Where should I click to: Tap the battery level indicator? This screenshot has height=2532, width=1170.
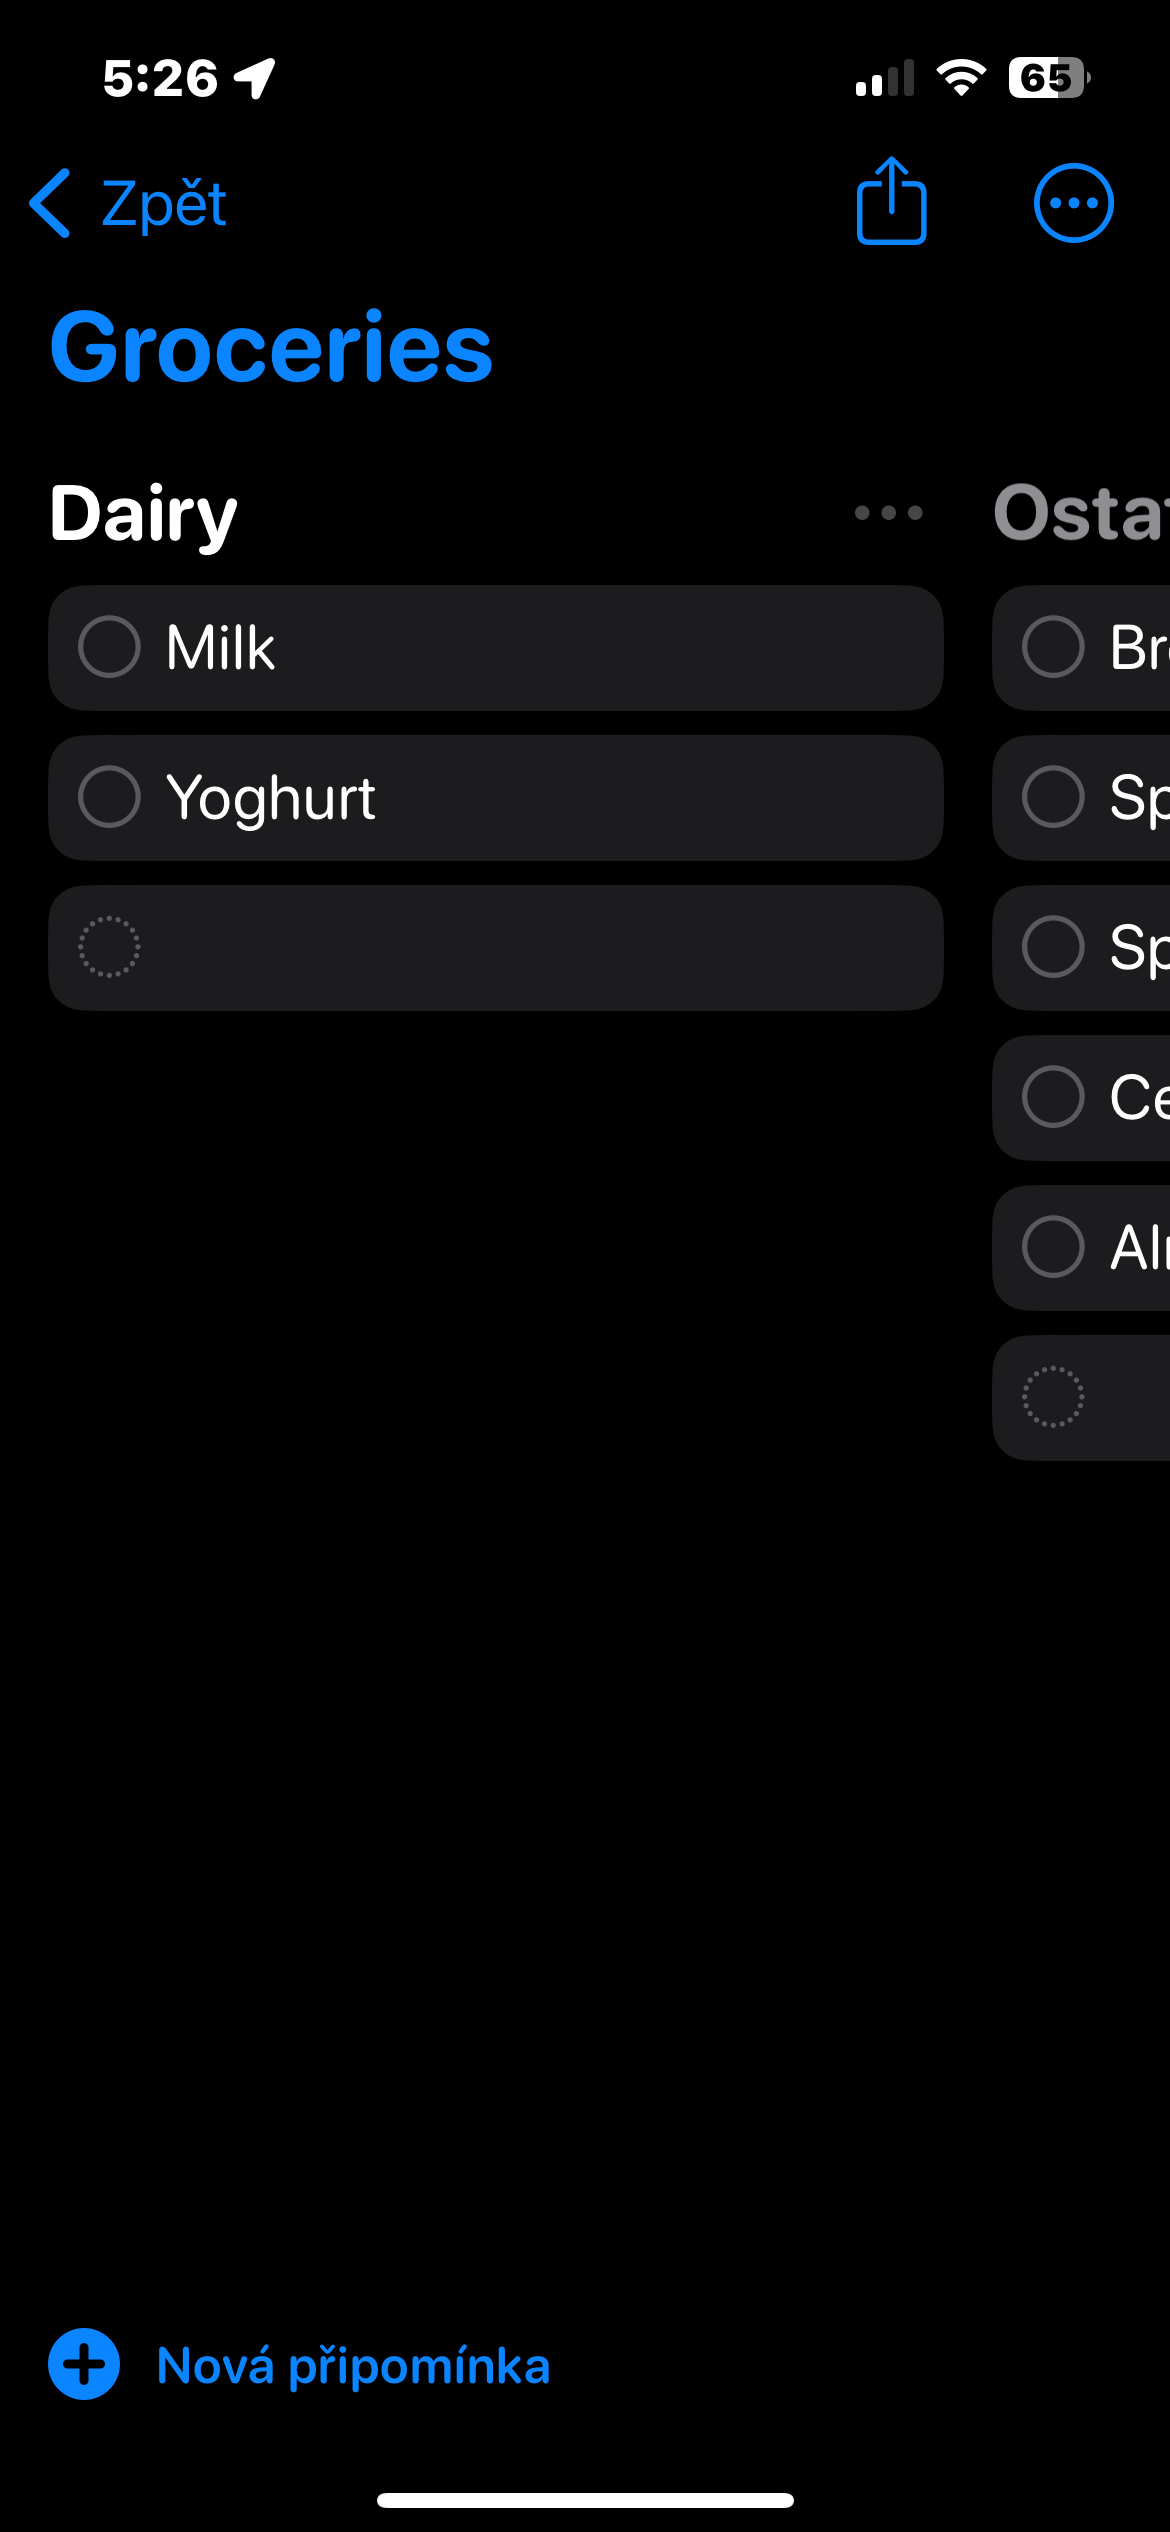click(x=1048, y=78)
